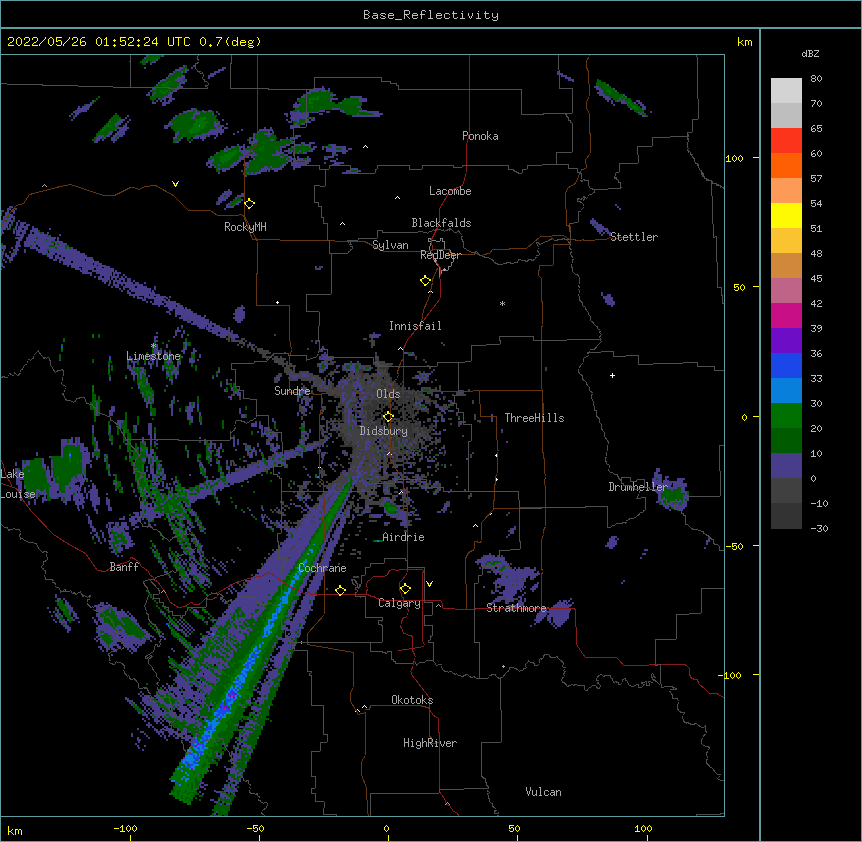The width and height of the screenshot is (862, 842).
Task: Select the orange 60-57 dBZ legend color
Action: click(786, 165)
